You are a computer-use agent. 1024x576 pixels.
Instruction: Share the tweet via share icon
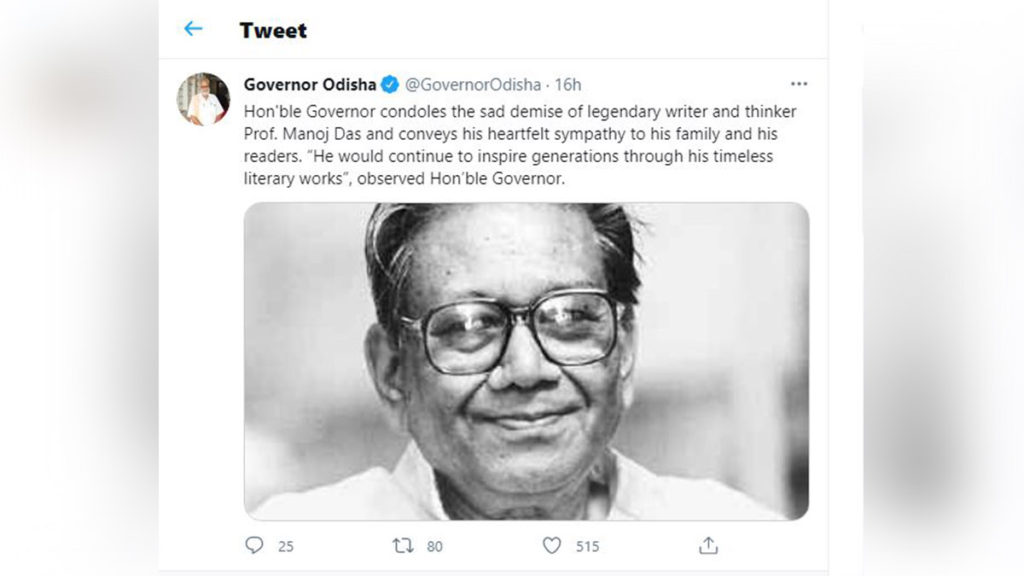click(x=709, y=545)
